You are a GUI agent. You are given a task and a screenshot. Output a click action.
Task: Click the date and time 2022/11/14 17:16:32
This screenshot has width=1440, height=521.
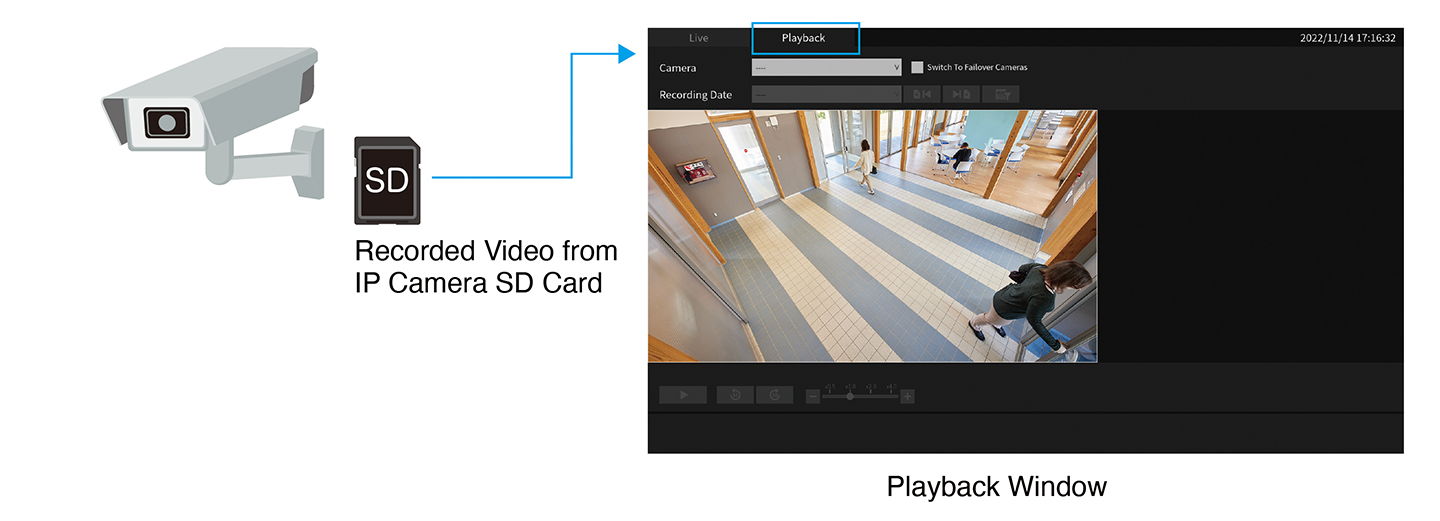1347,38
